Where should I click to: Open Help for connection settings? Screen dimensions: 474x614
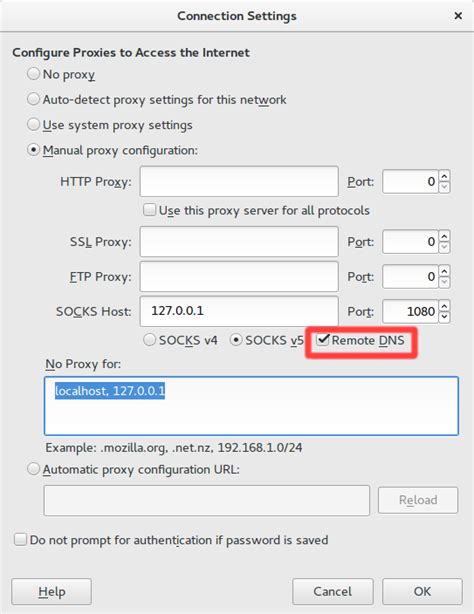coord(51,591)
